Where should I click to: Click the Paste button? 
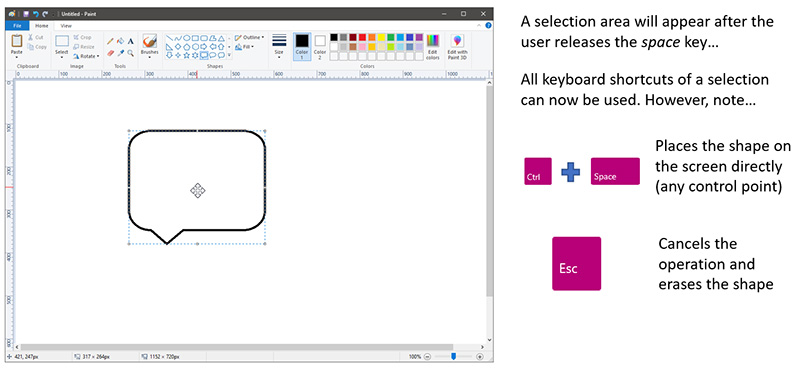click(17, 45)
